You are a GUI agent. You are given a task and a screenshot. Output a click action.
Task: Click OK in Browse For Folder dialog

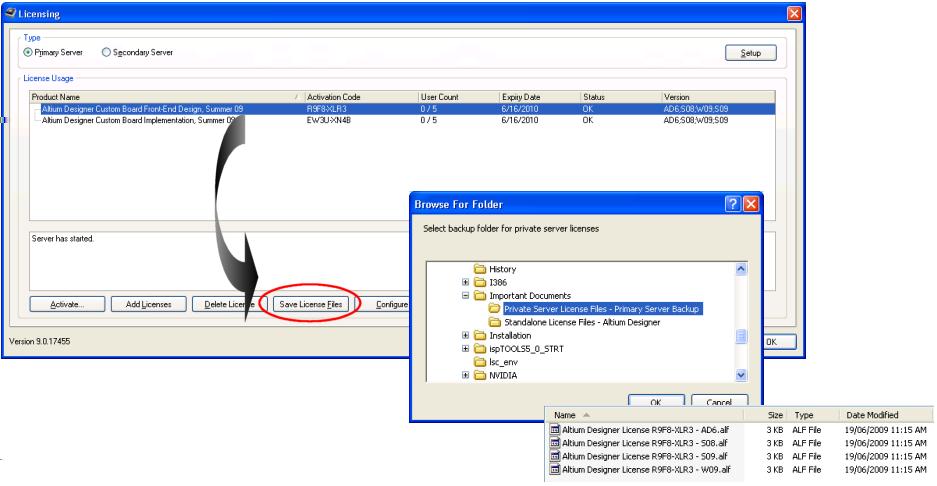tap(656, 402)
